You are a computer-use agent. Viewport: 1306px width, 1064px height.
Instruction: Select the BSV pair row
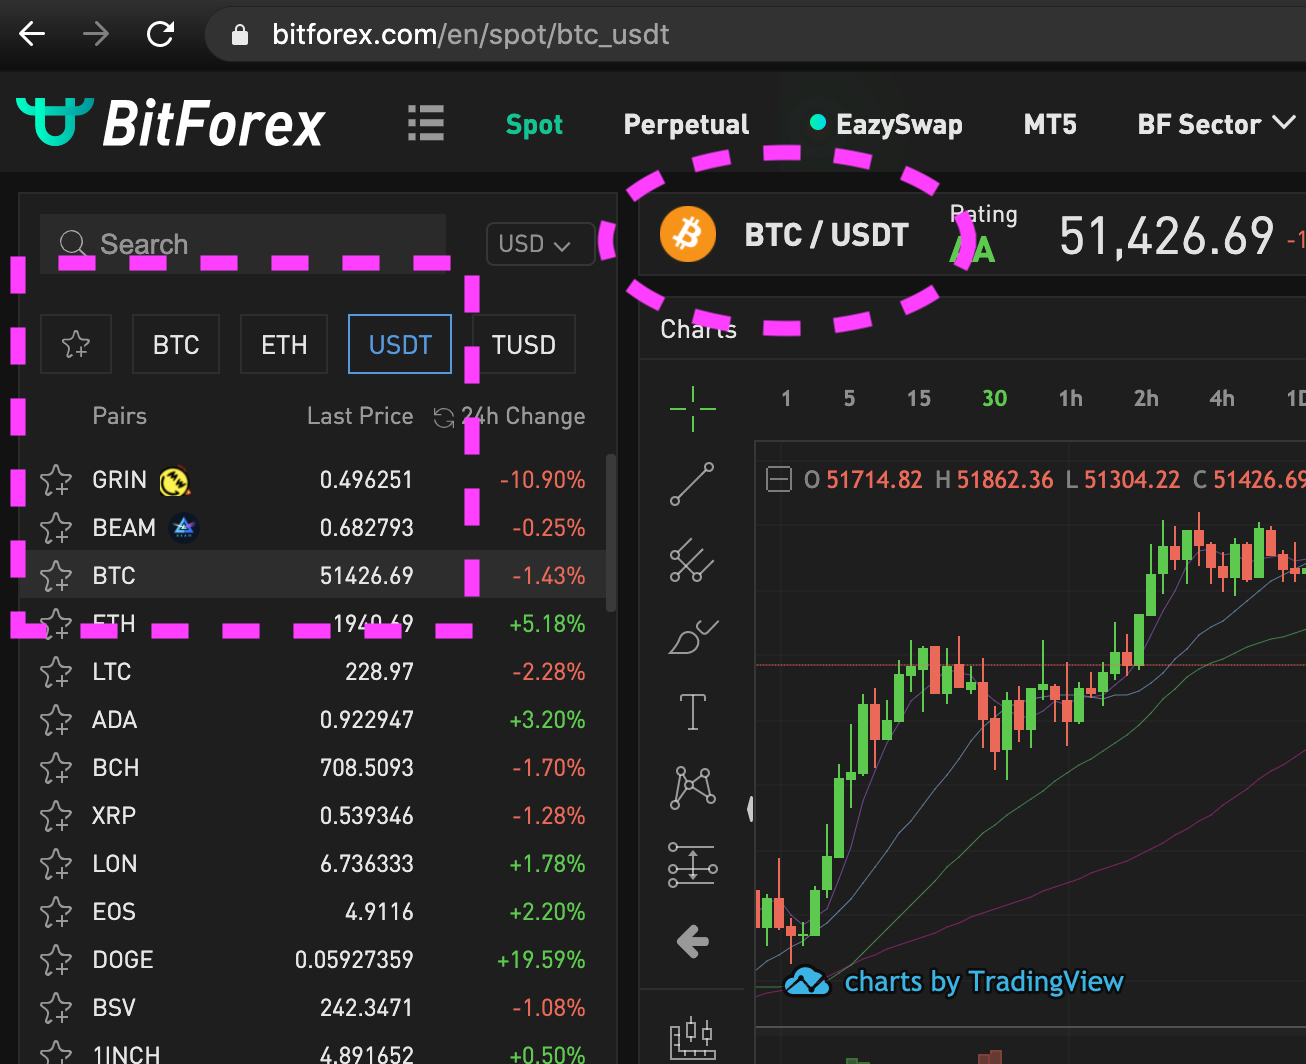coord(313,1008)
